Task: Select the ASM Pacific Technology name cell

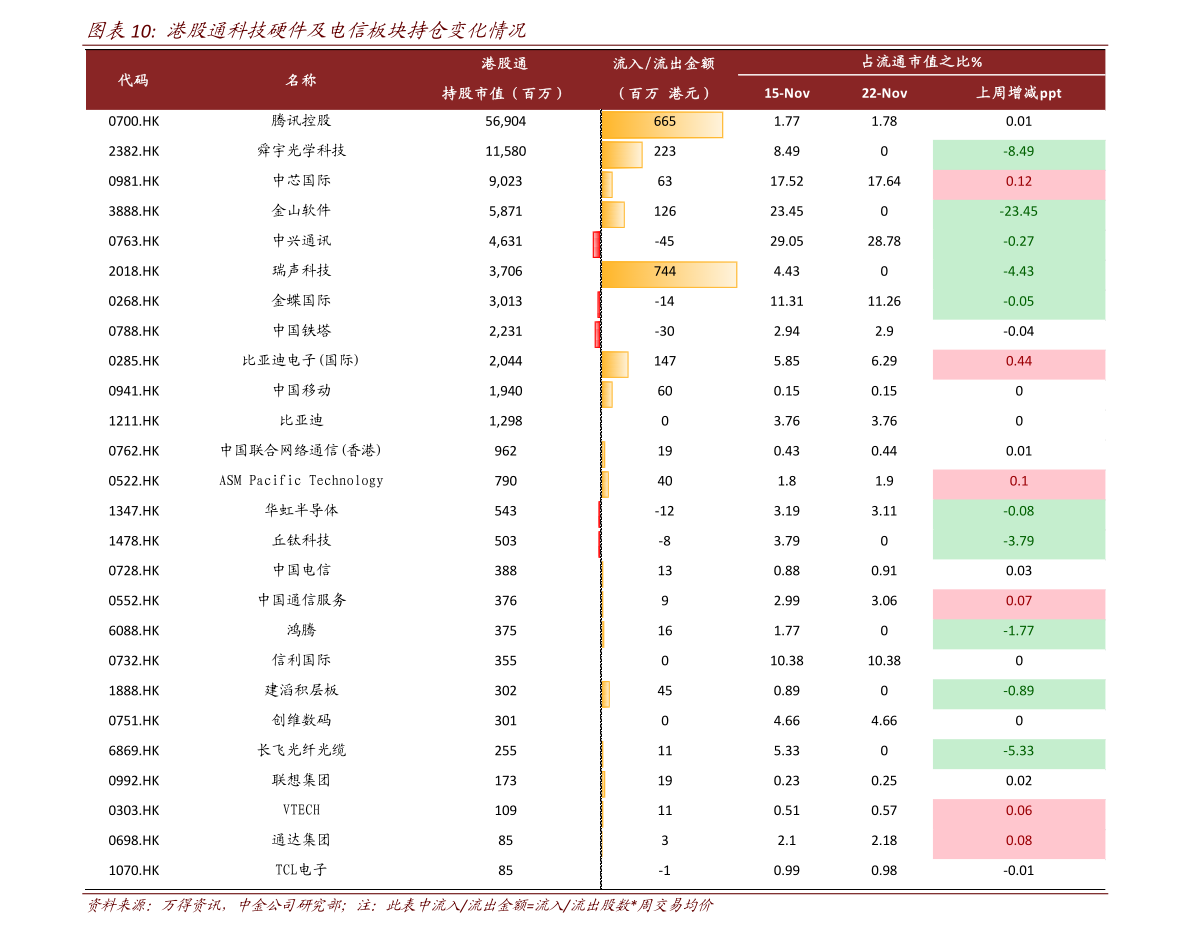Action: click(x=302, y=481)
